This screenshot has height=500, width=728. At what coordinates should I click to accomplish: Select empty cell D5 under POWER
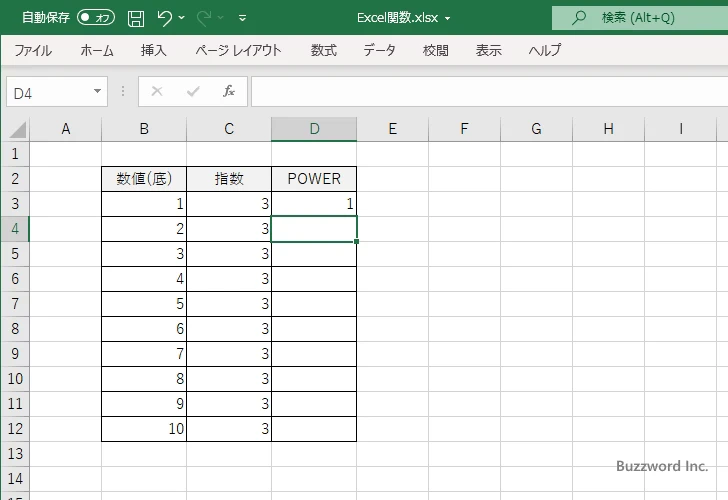point(314,254)
